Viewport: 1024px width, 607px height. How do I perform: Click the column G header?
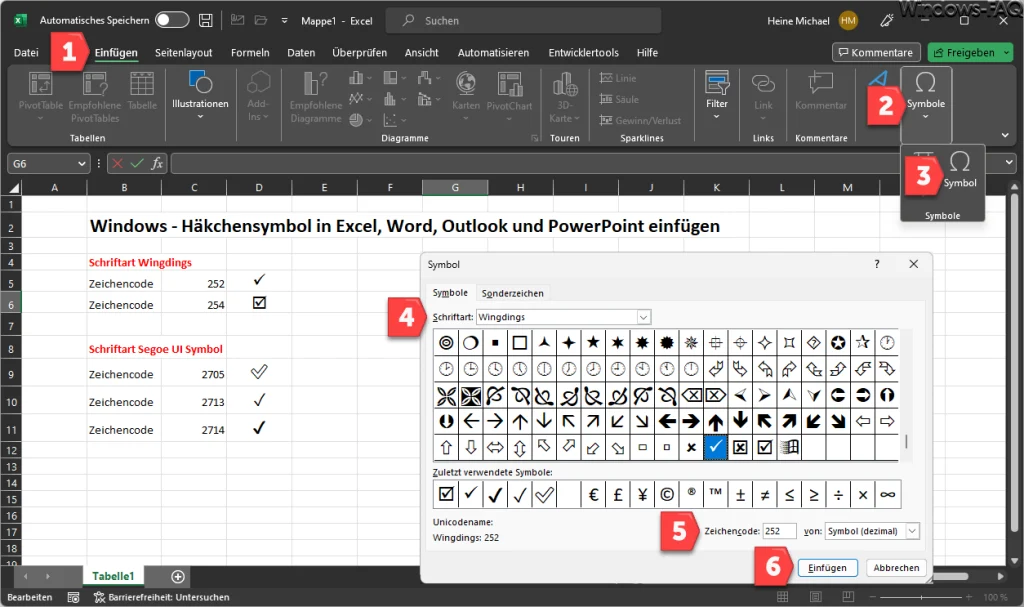click(x=455, y=188)
